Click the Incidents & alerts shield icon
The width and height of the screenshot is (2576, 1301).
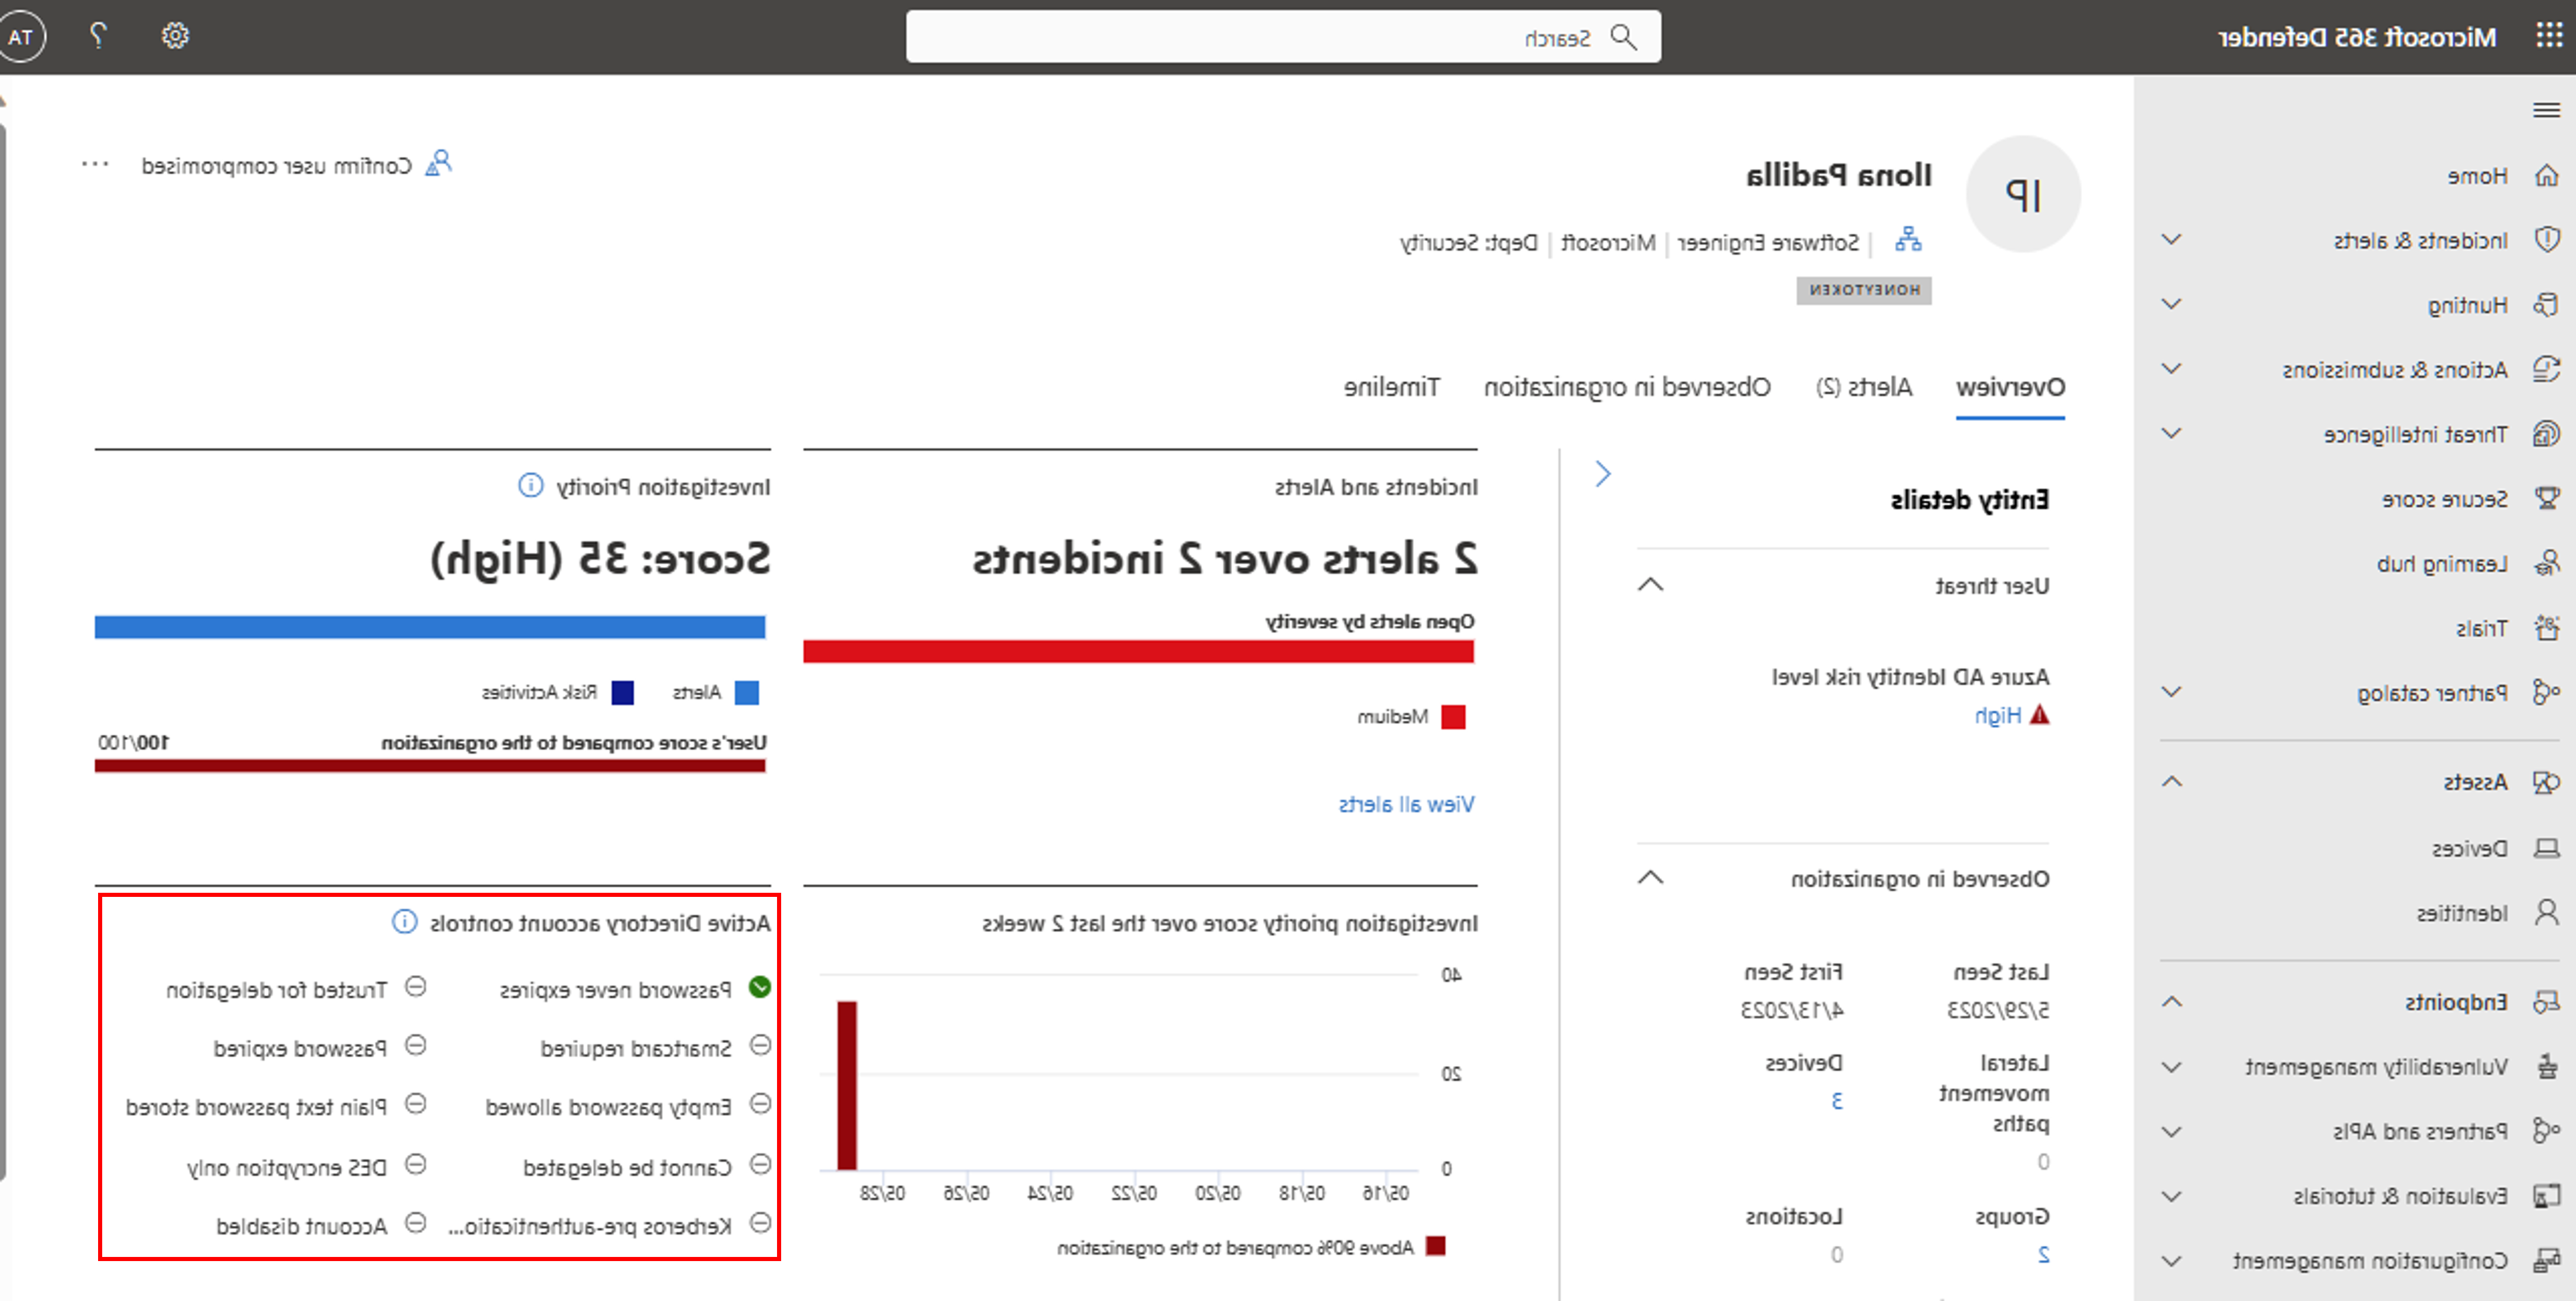click(x=2547, y=240)
